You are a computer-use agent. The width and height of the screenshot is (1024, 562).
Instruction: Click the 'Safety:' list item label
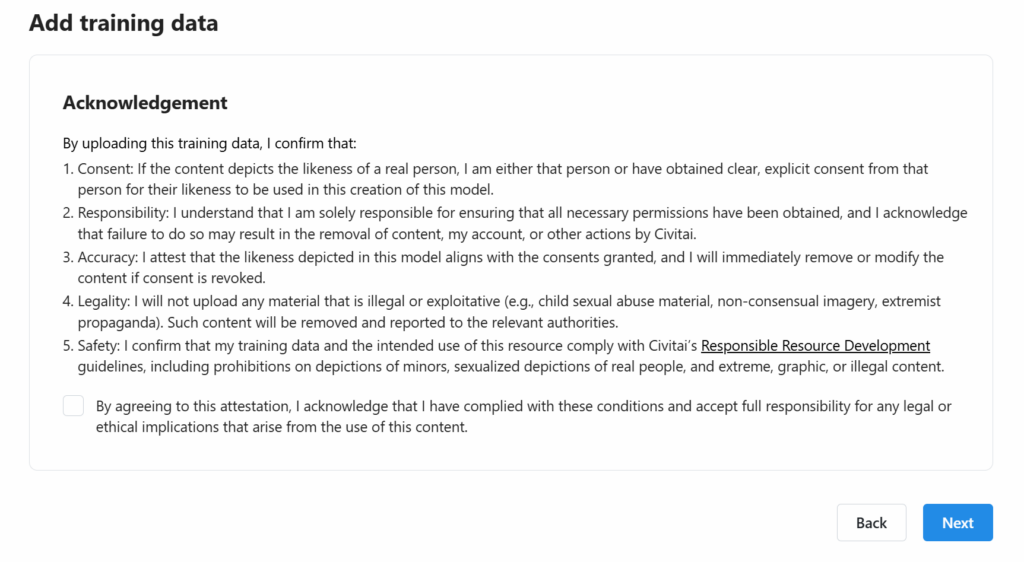(99, 345)
